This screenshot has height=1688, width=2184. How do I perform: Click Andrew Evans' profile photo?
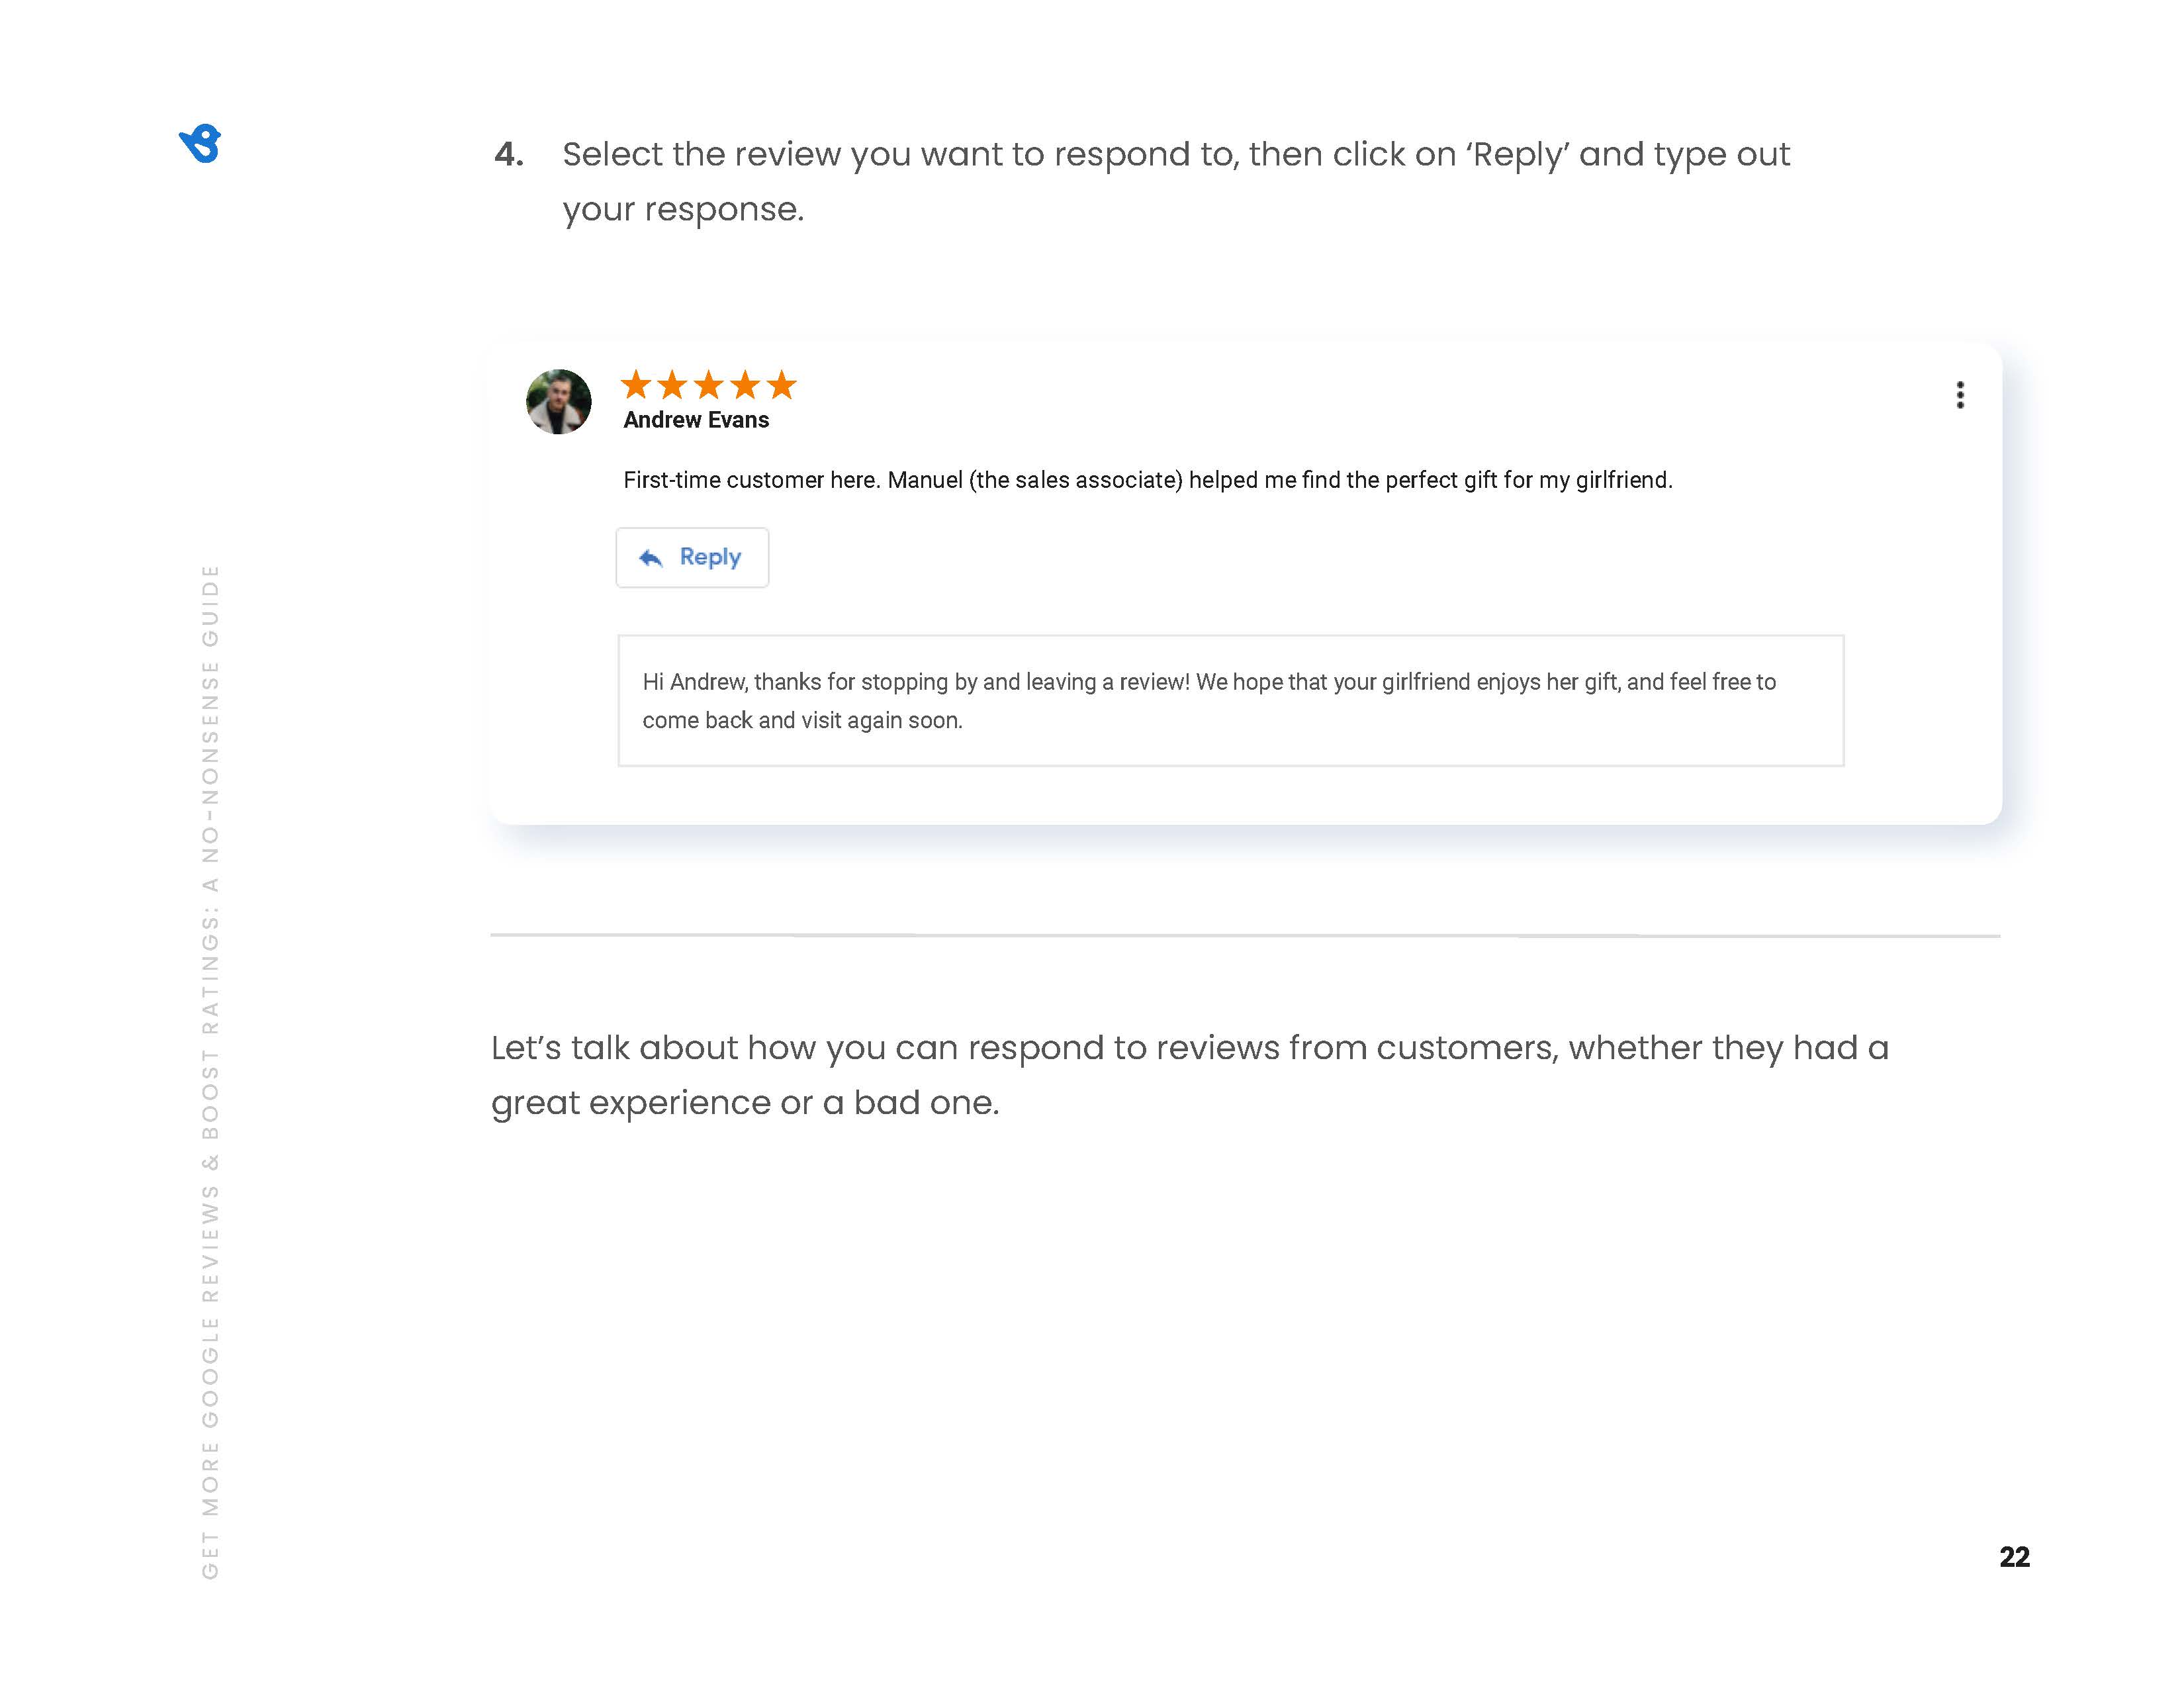pyautogui.click(x=559, y=402)
